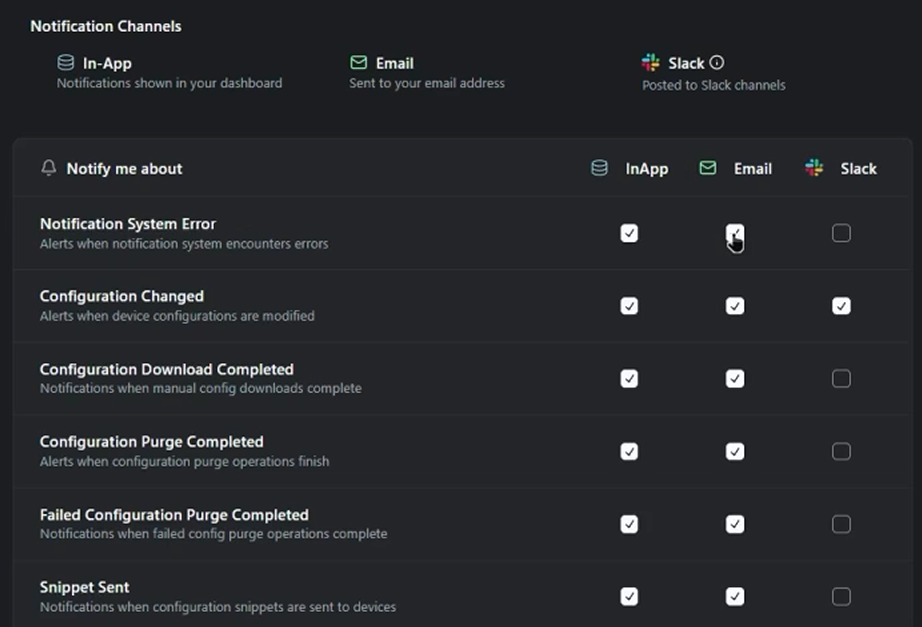Uncheck InApp for Configuration Download Completed

point(629,378)
